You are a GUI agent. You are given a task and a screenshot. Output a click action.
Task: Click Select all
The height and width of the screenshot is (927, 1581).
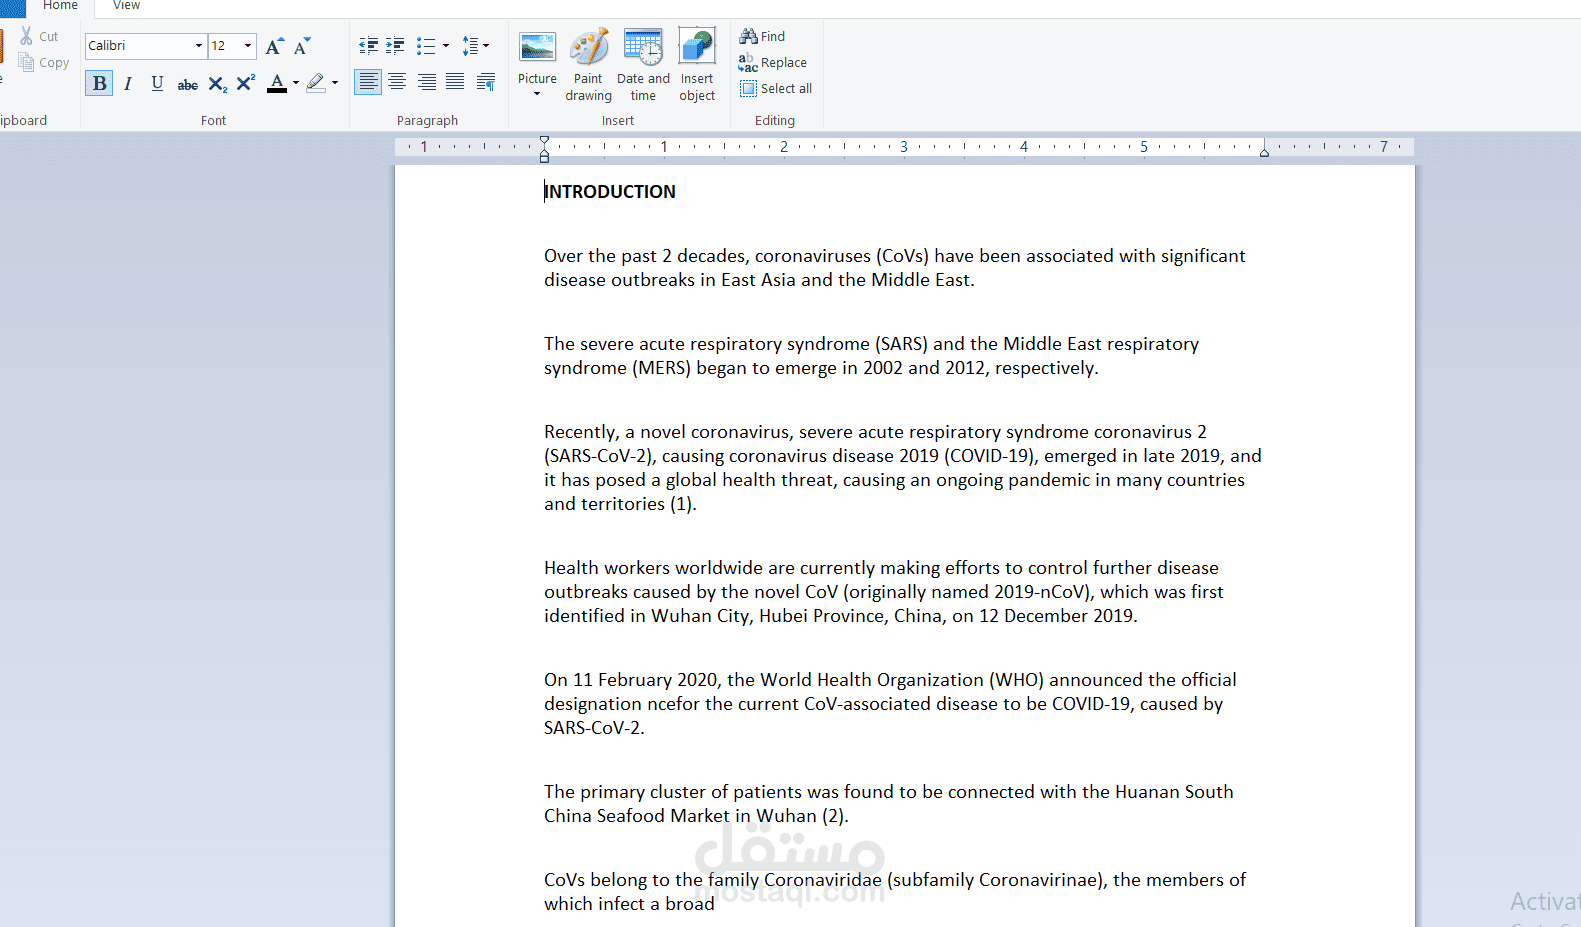tap(776, 88)
